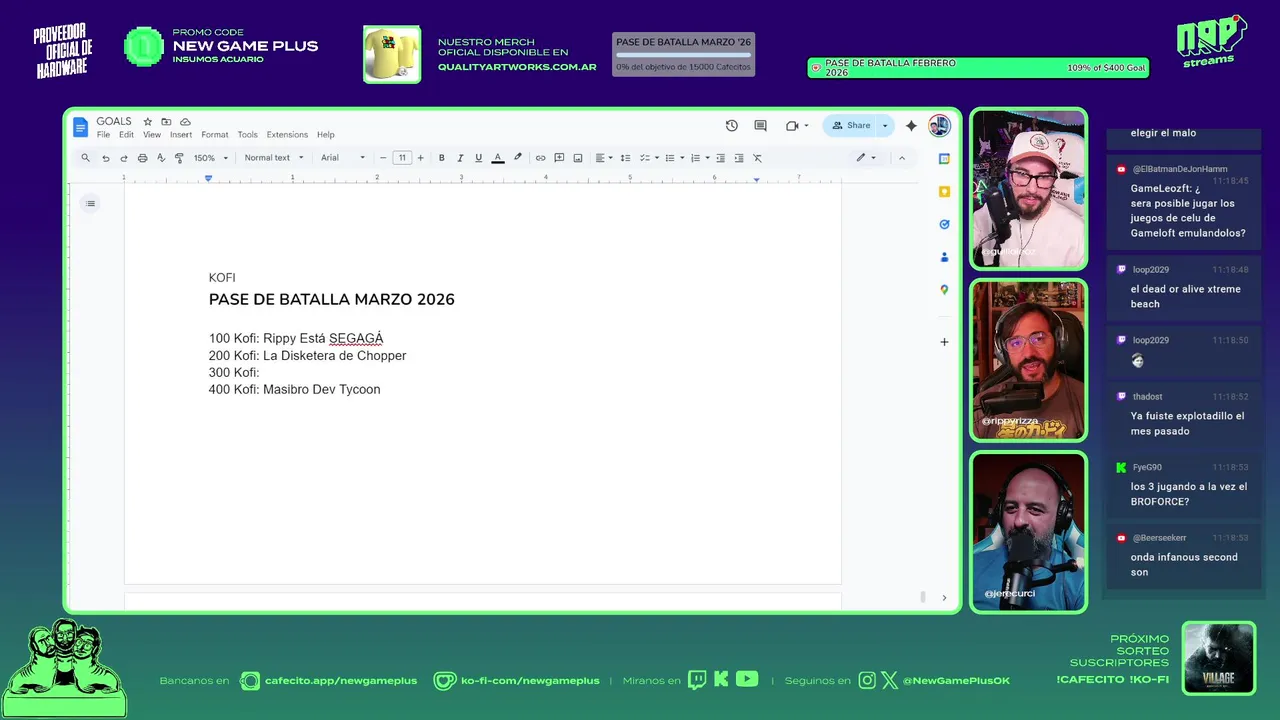Run spelling and grammar check
This screenshot has width=1280, height=720.
point(160,158)
